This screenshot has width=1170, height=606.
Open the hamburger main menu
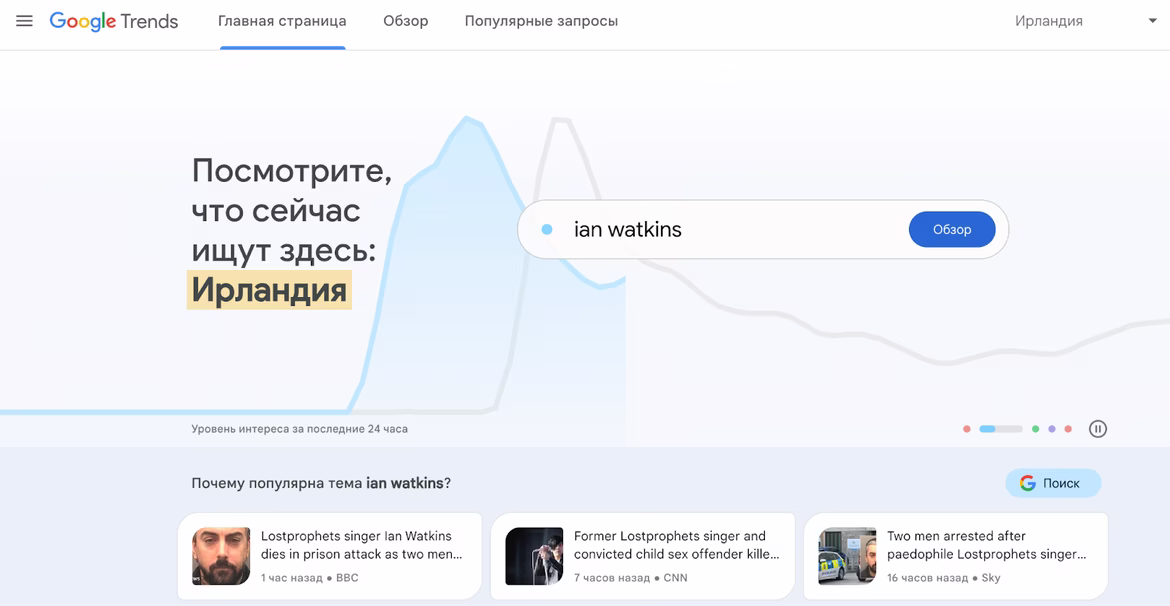[x=25, y=21]
